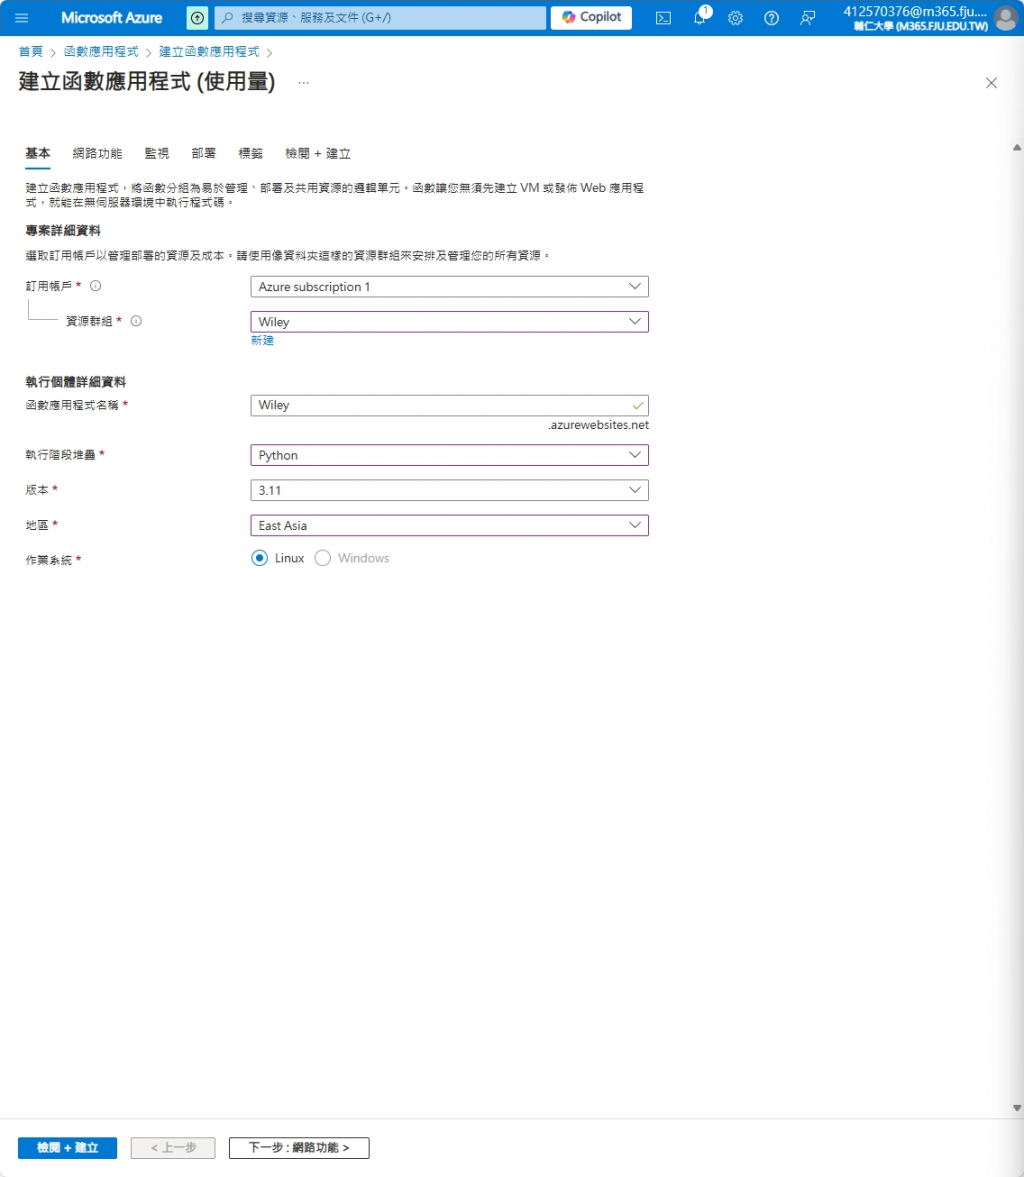
Task: Click the scrollbar up arrow
Action: click(1016, 148)
